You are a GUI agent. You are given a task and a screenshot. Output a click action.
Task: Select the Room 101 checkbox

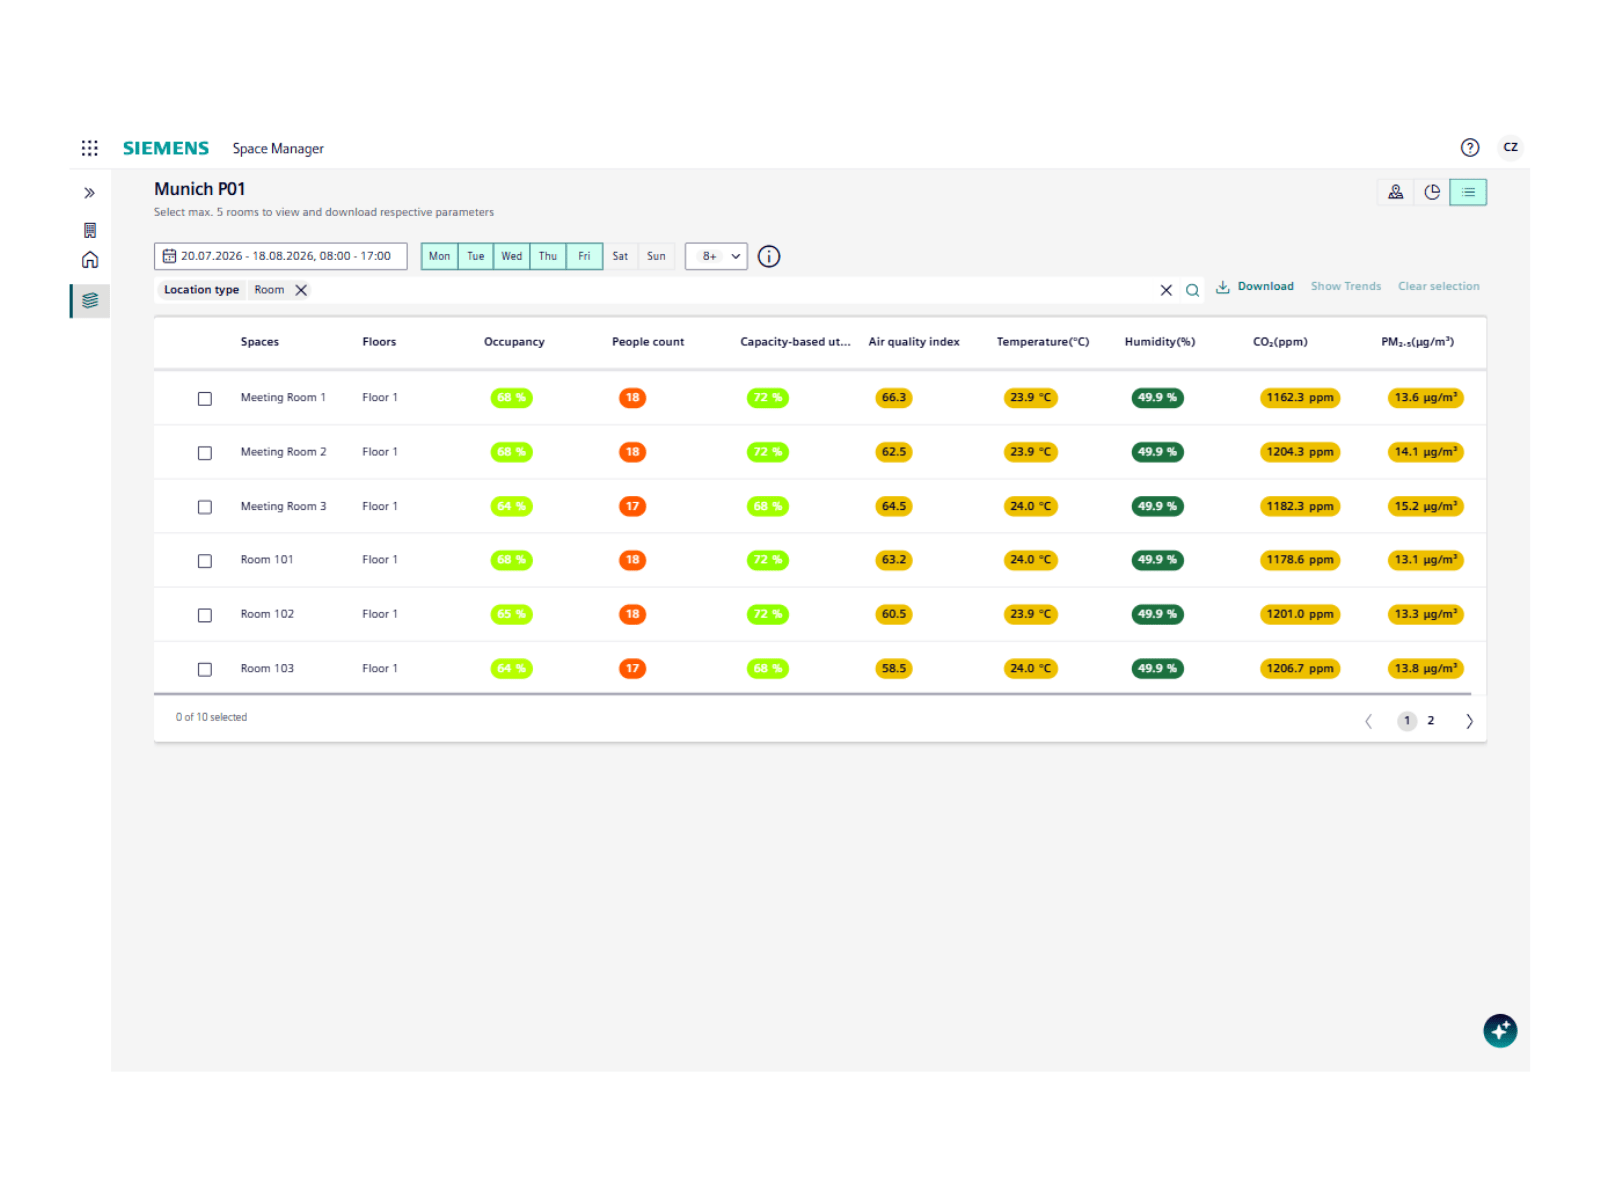(205, 561)
